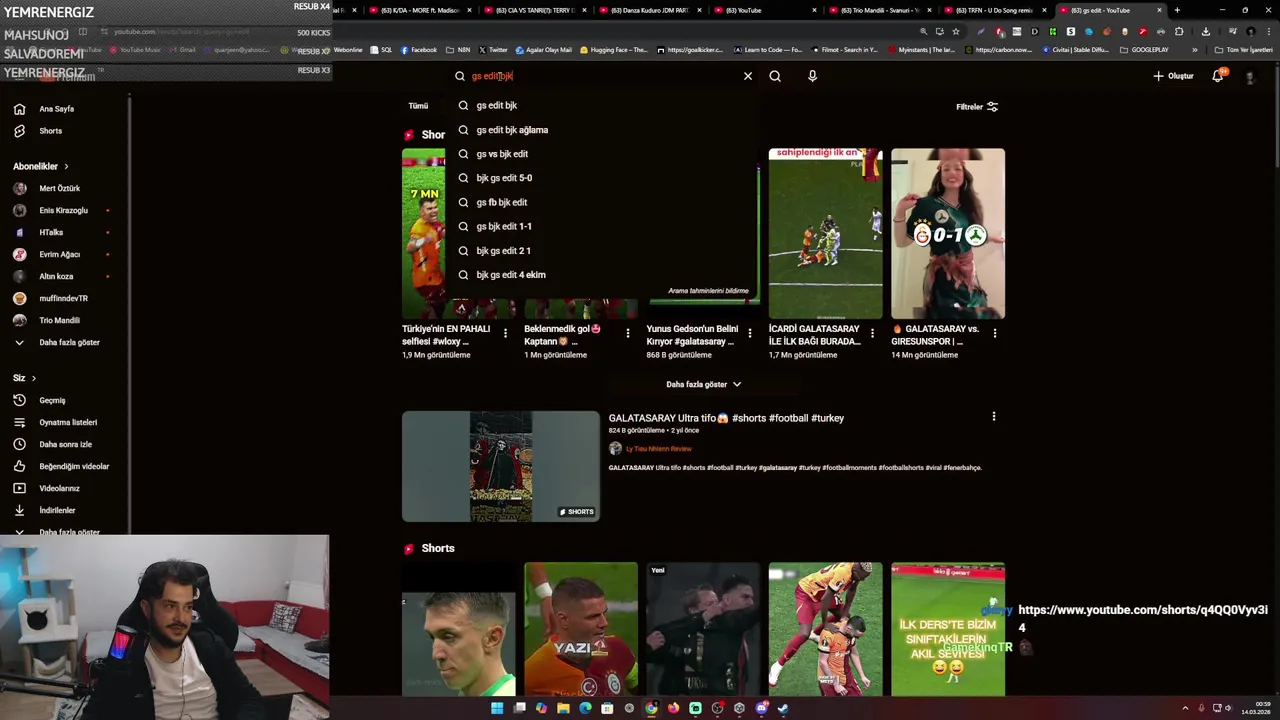
Task: Switch to "K/DA - MORE" browser tab
Action: 420,10
